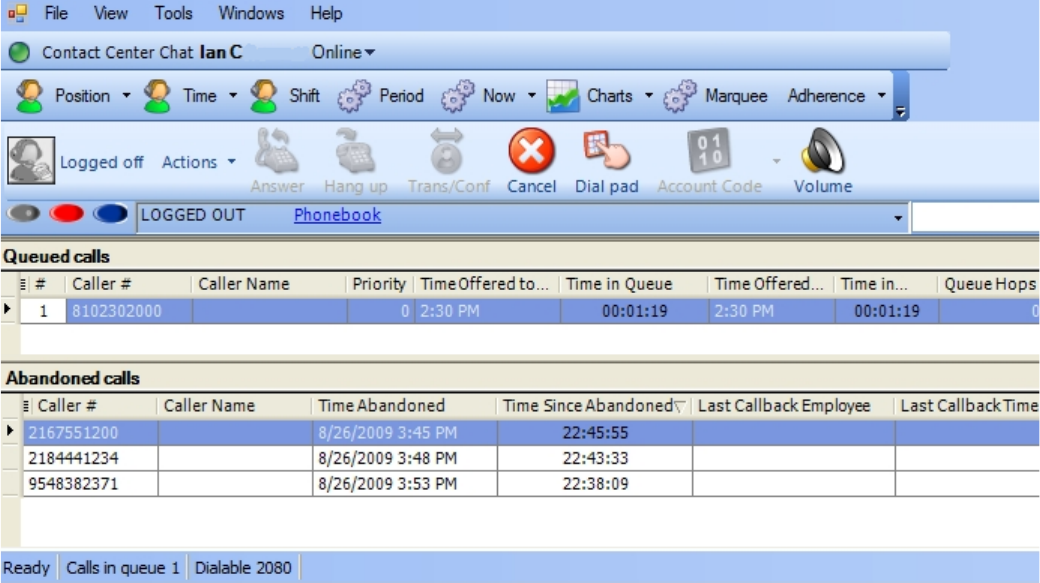Toggle the blue status indicator

[110, 215]
